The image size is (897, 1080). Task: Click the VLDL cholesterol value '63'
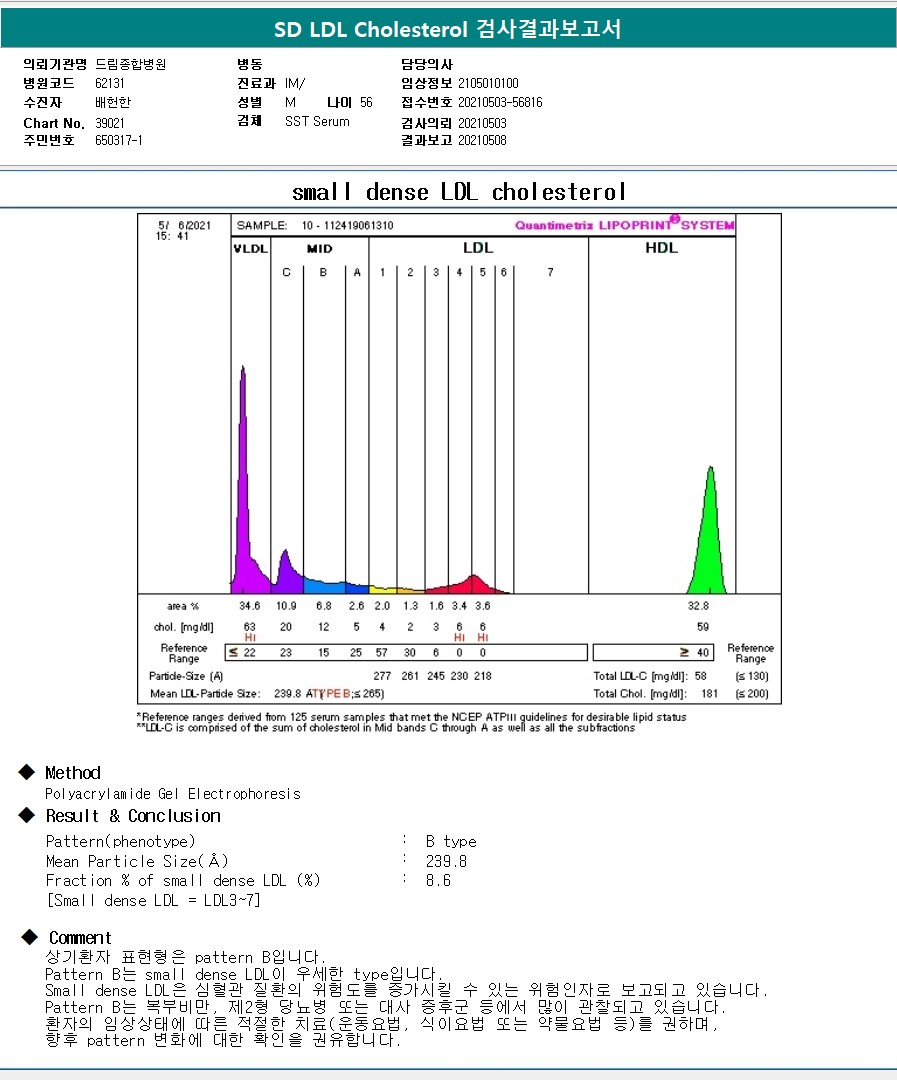pos(249,627)
